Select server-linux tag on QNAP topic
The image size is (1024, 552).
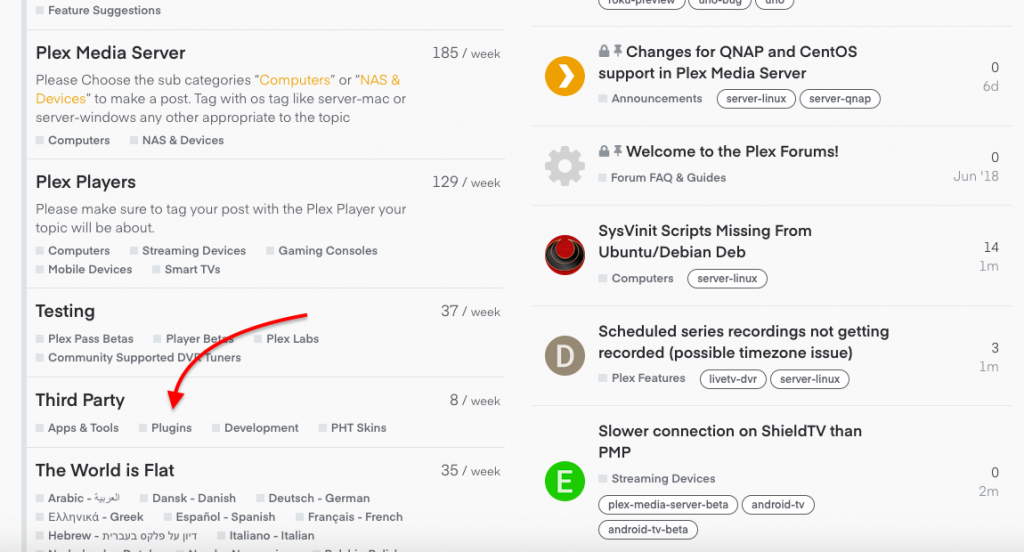click(x=756, y=99)
